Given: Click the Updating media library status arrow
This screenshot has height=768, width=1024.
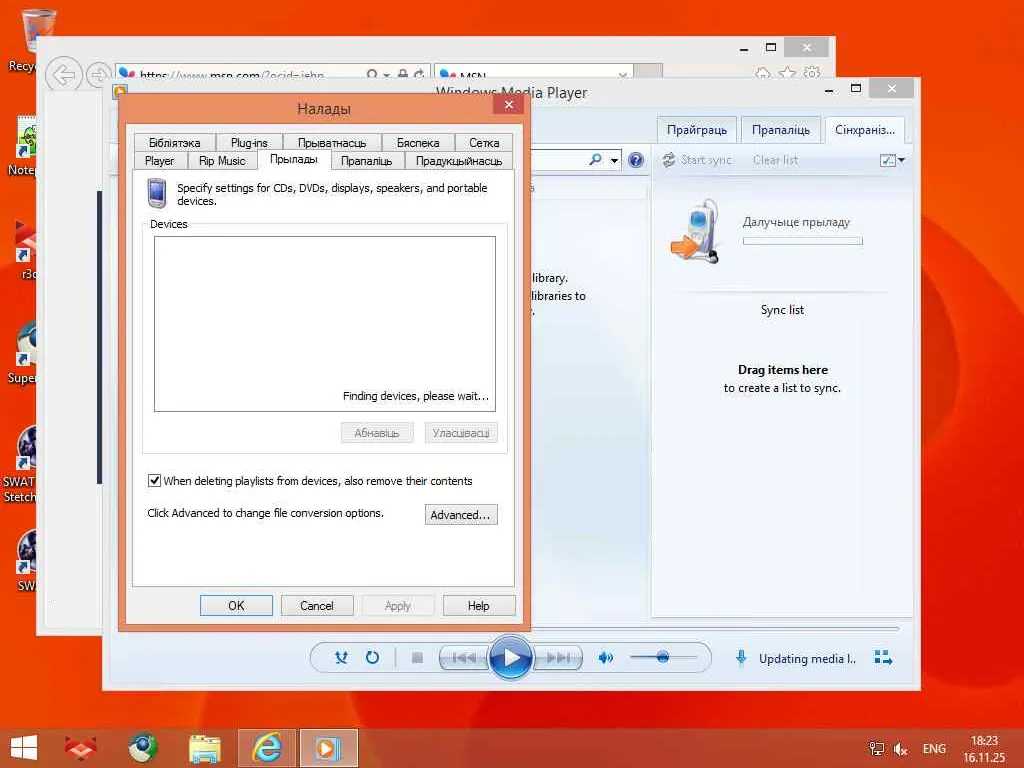Looking at the screenshot, I should (x=741, y=658).
